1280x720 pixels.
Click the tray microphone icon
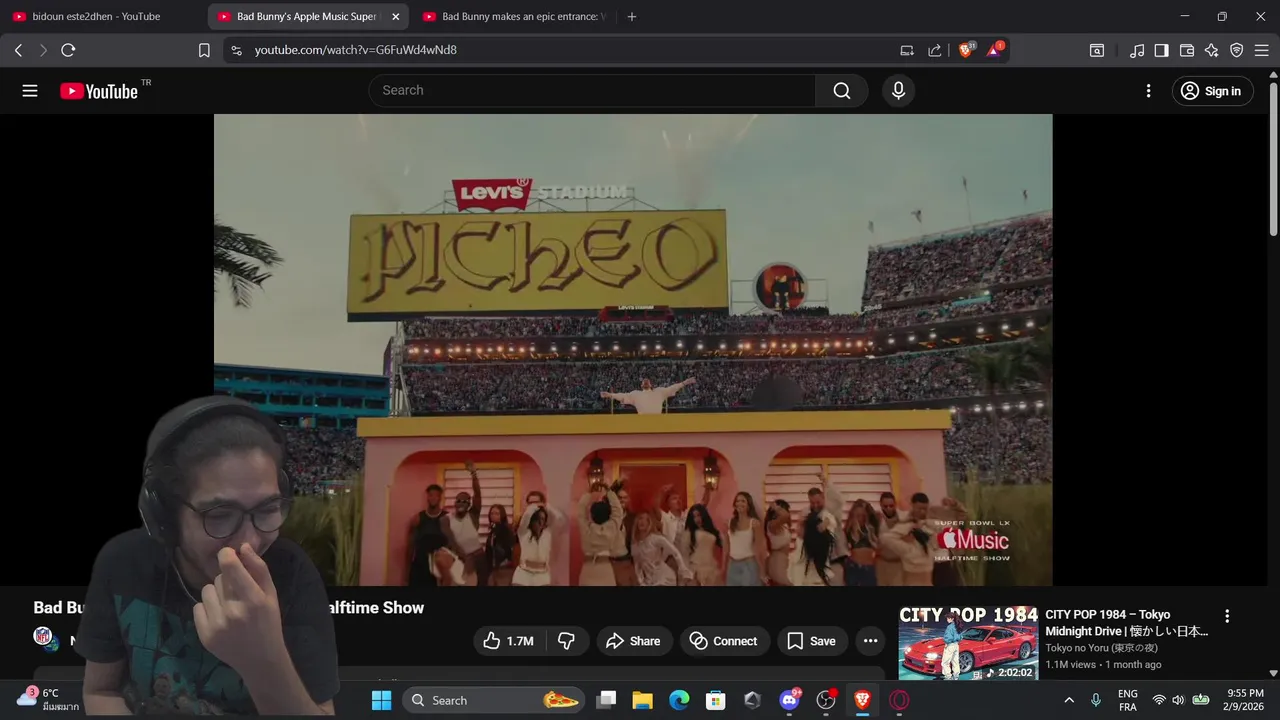(1096, 700)
